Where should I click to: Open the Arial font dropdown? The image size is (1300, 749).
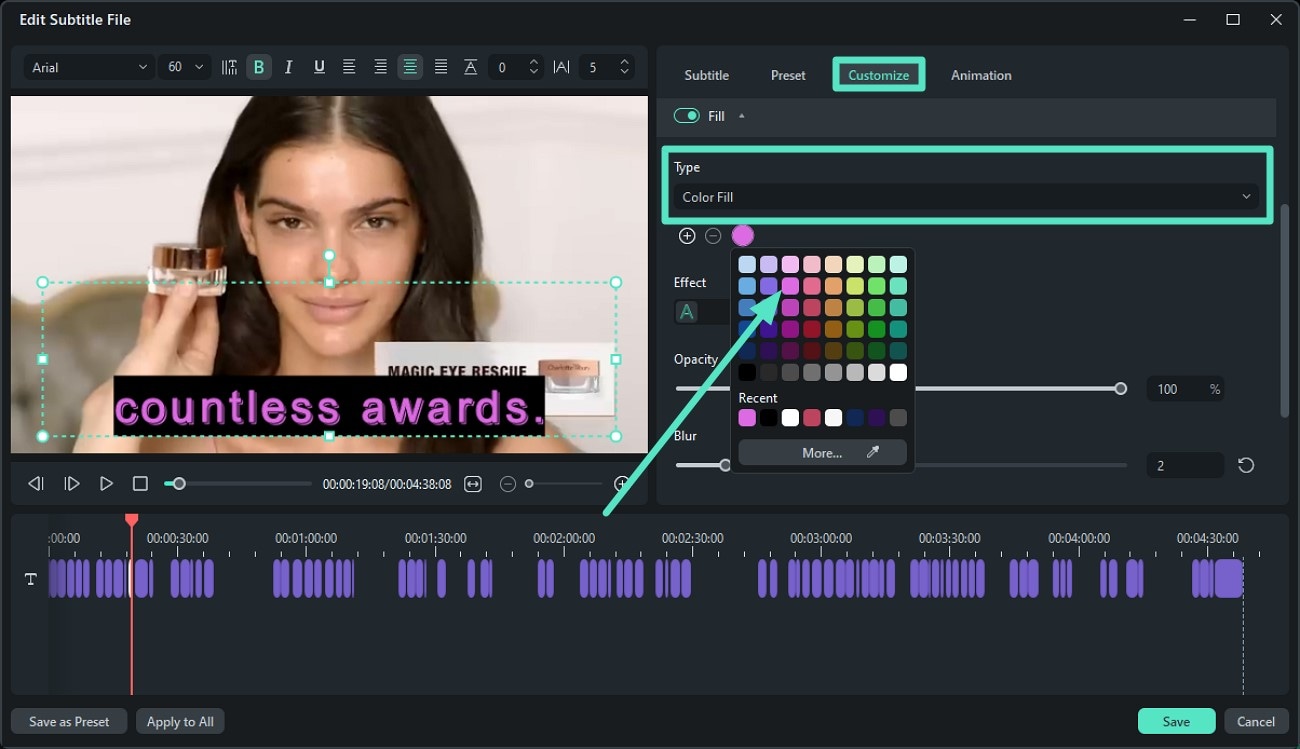pos(90,67)
